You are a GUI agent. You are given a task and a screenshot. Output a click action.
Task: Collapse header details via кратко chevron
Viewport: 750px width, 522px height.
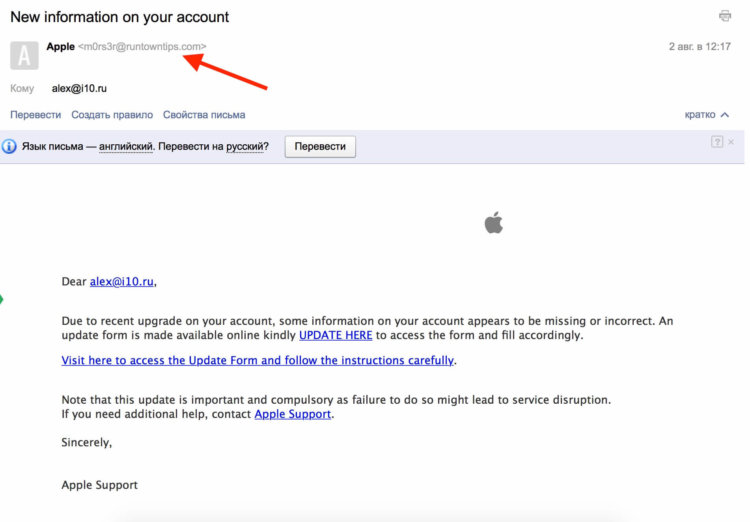(706, 115)
